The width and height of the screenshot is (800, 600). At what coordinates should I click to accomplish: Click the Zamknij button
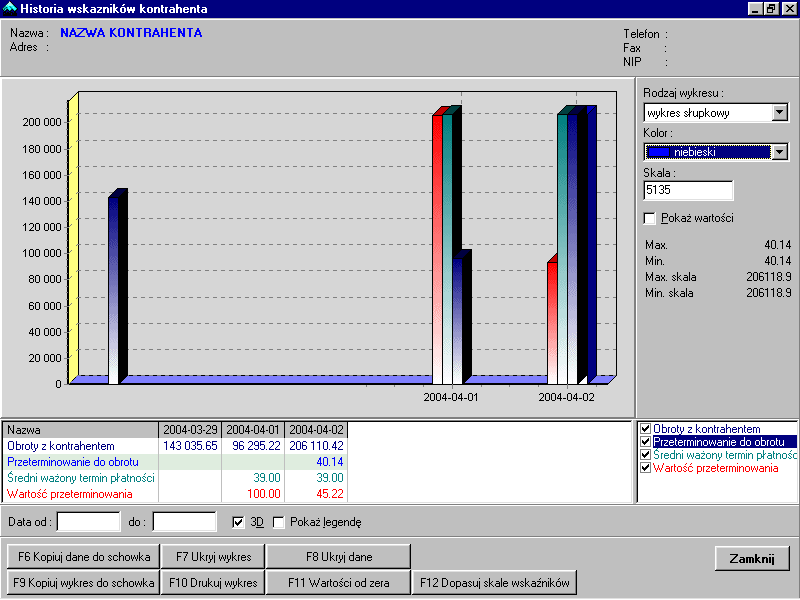point(752,558)
